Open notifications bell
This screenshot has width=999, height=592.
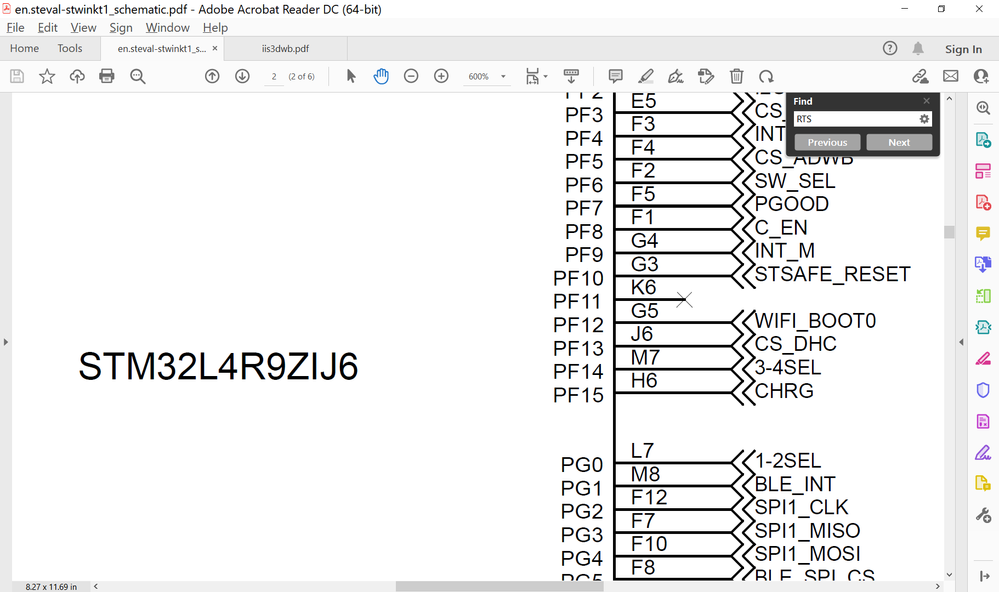(x=918, y=48)
